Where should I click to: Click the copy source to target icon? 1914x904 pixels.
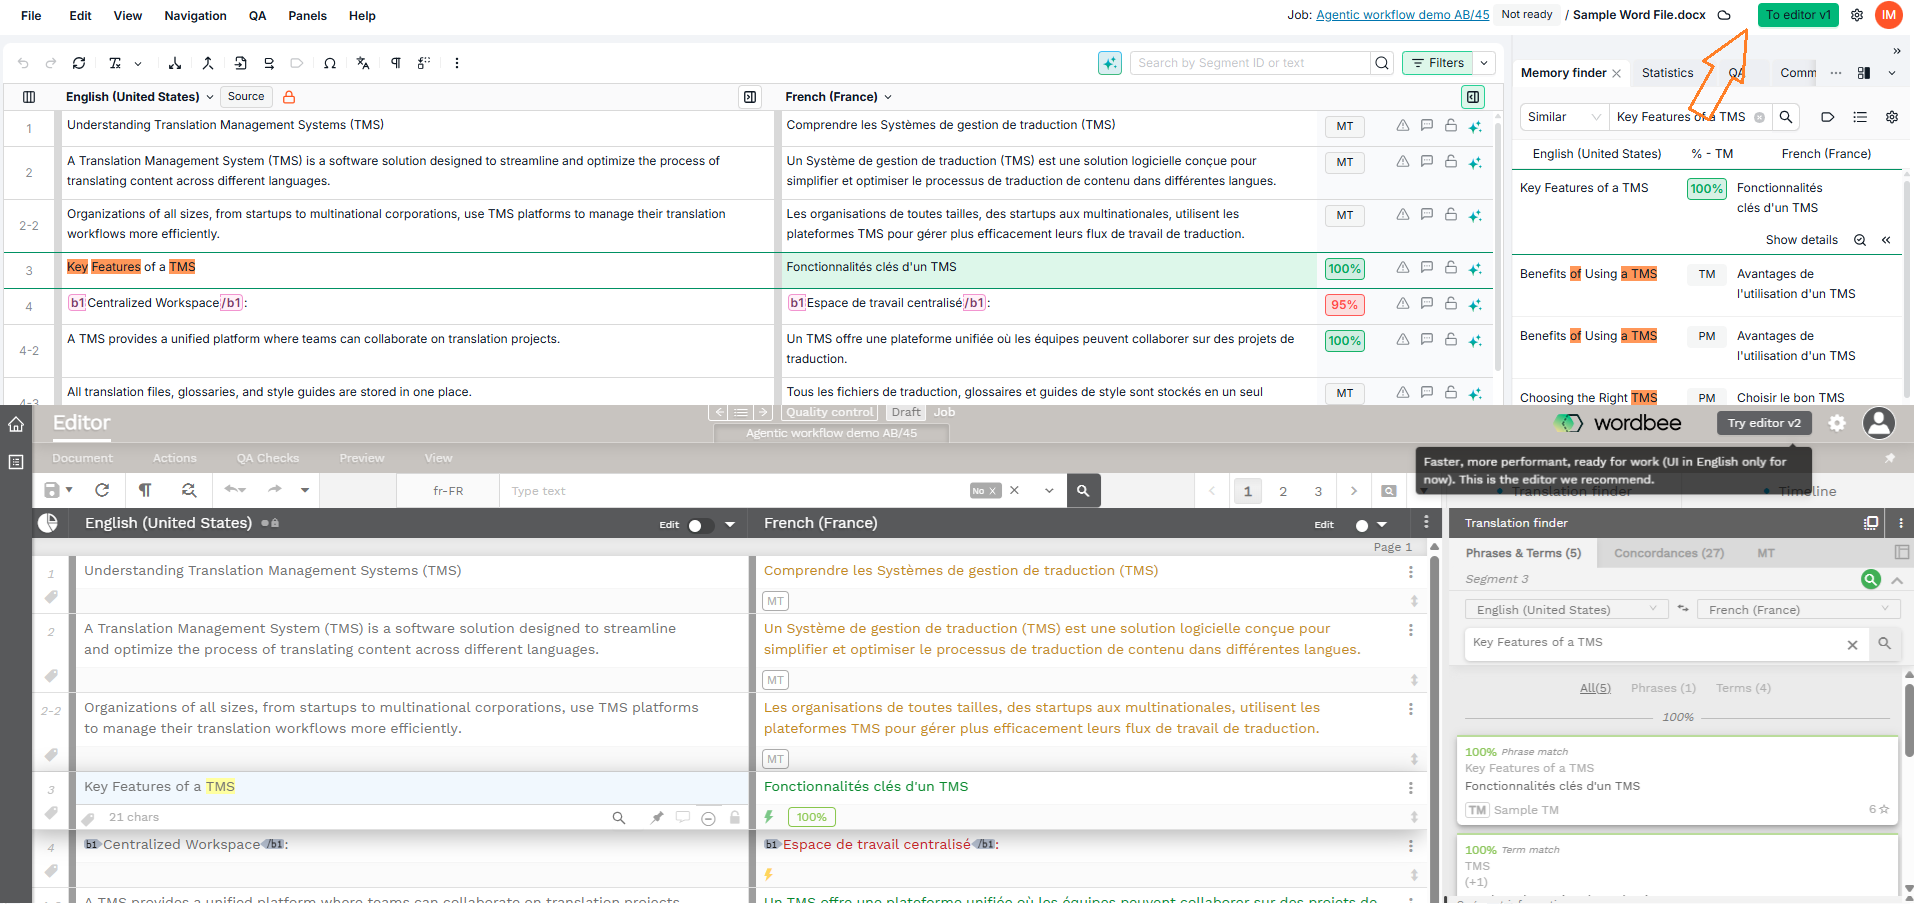(241, 63)
